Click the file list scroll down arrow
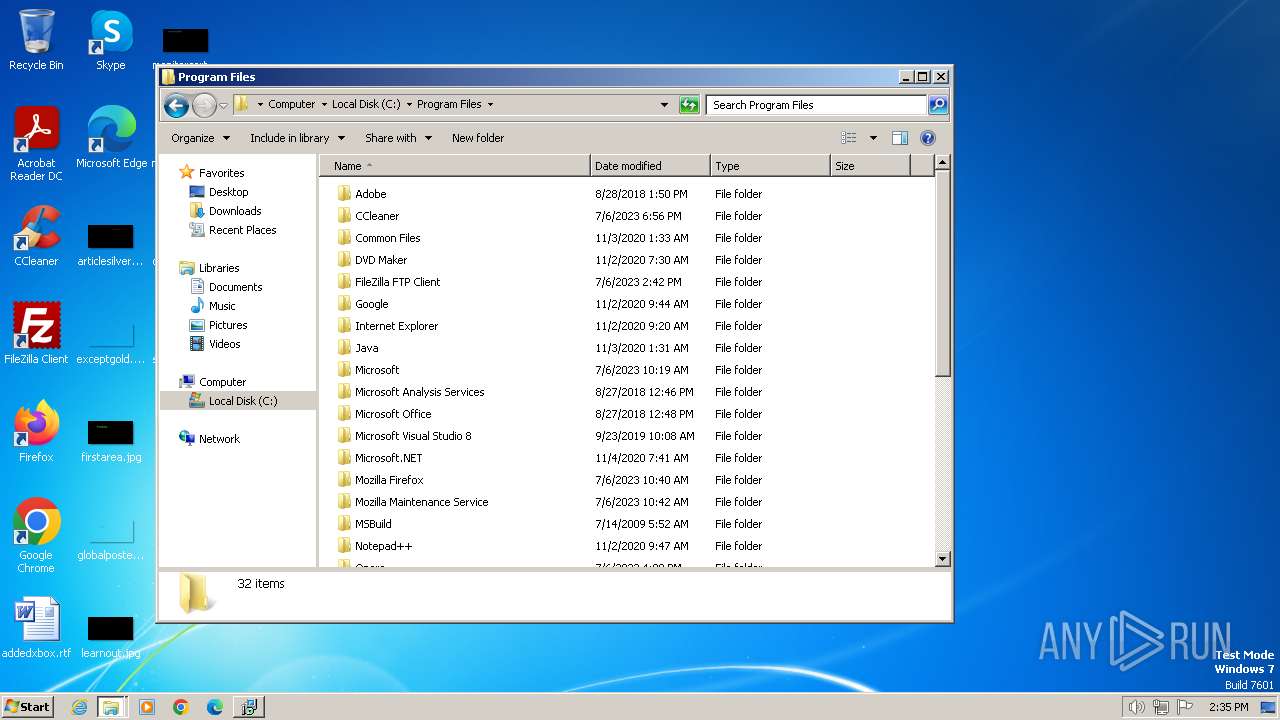This screenshot has height=720, width=1280. tap(942, 559)
